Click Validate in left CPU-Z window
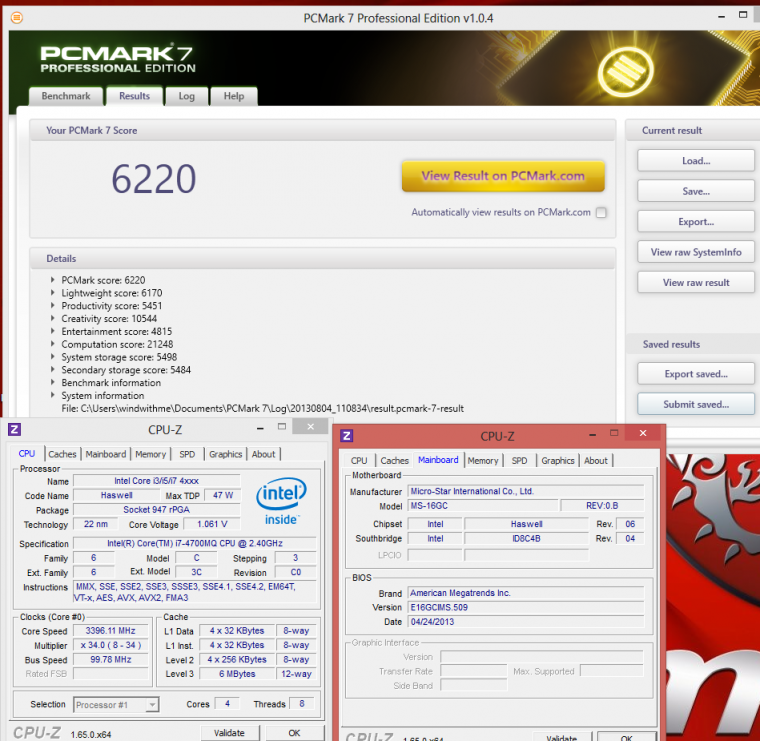Screen dimensions: 760x741 point(230,733)
